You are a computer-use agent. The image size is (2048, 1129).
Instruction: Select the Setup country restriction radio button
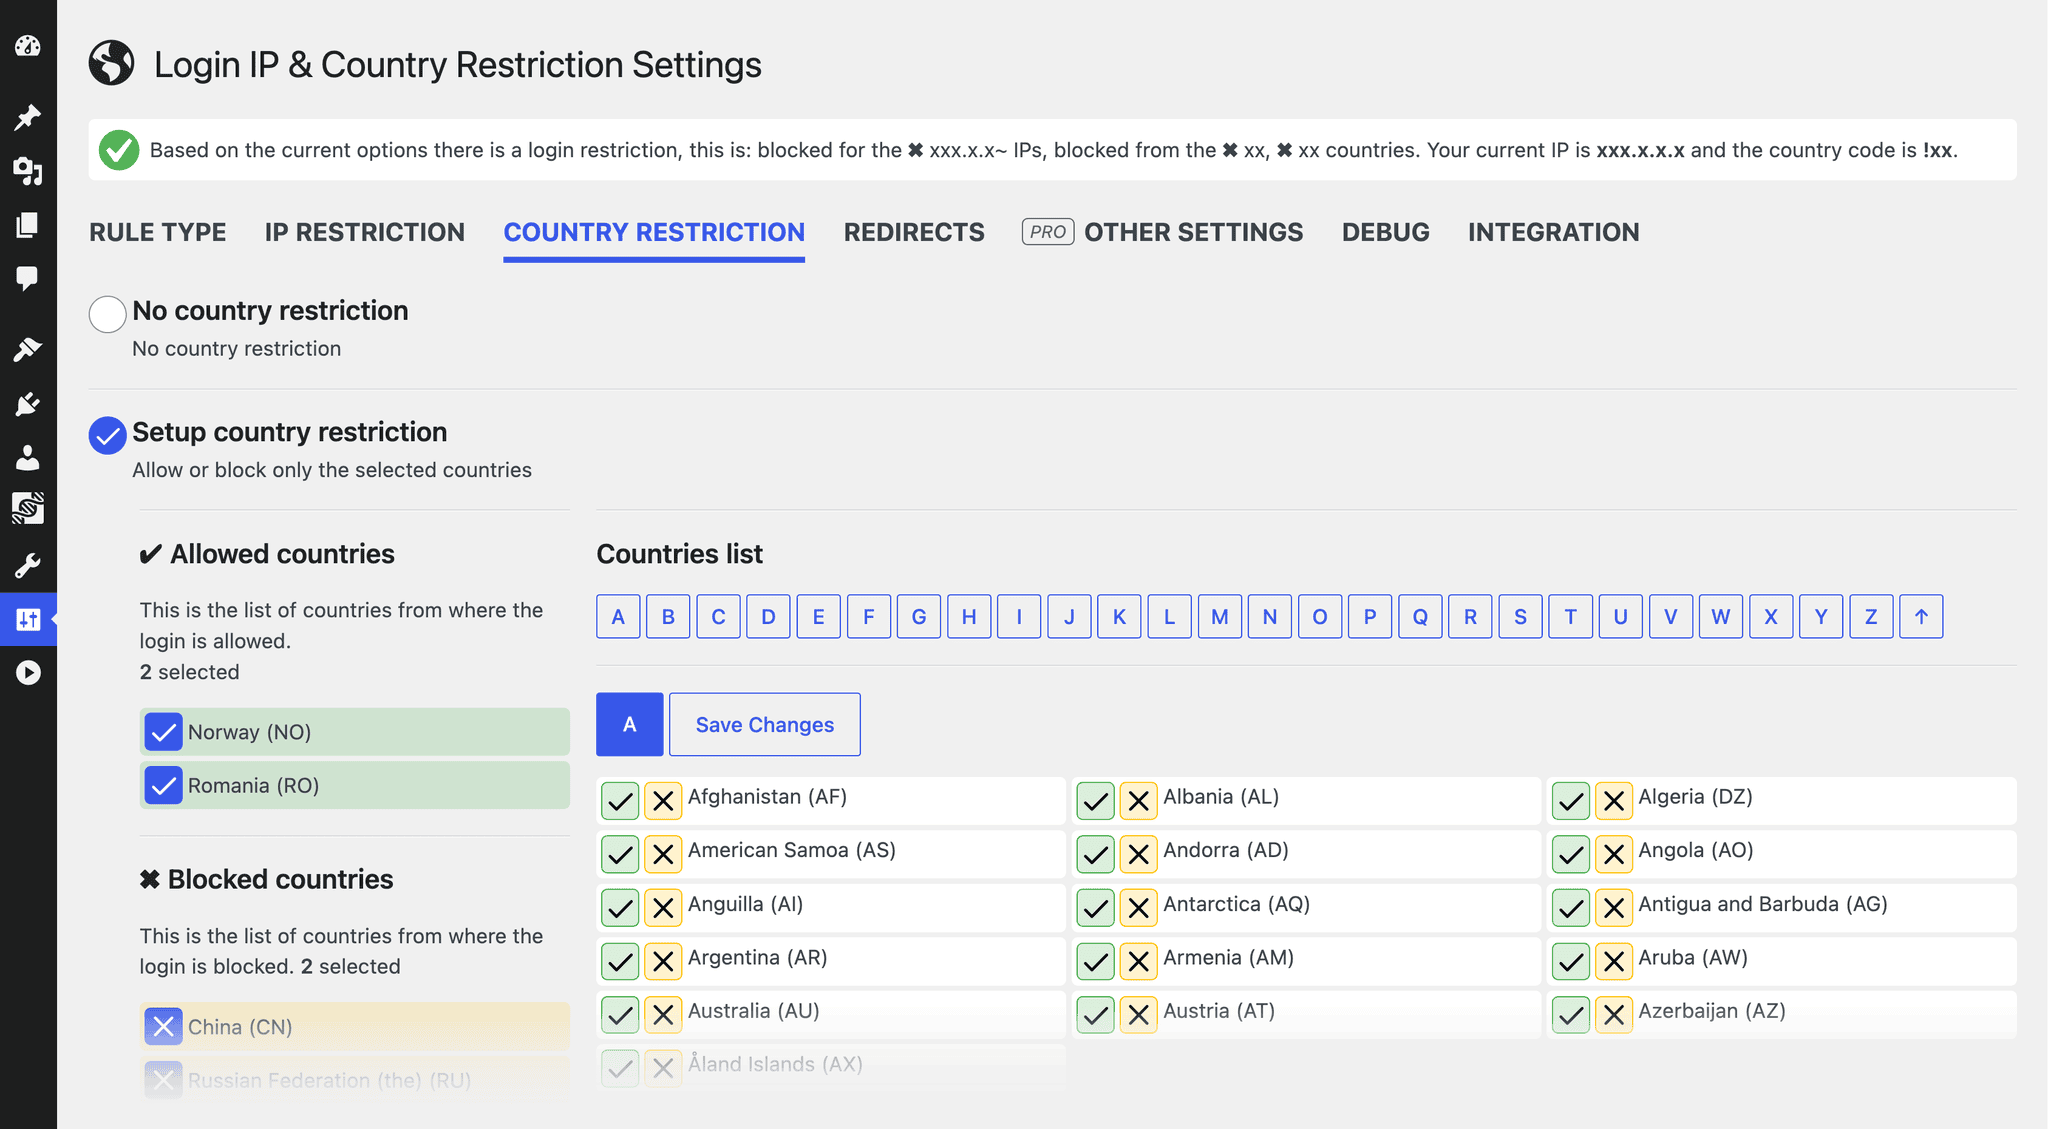(107, 435)
